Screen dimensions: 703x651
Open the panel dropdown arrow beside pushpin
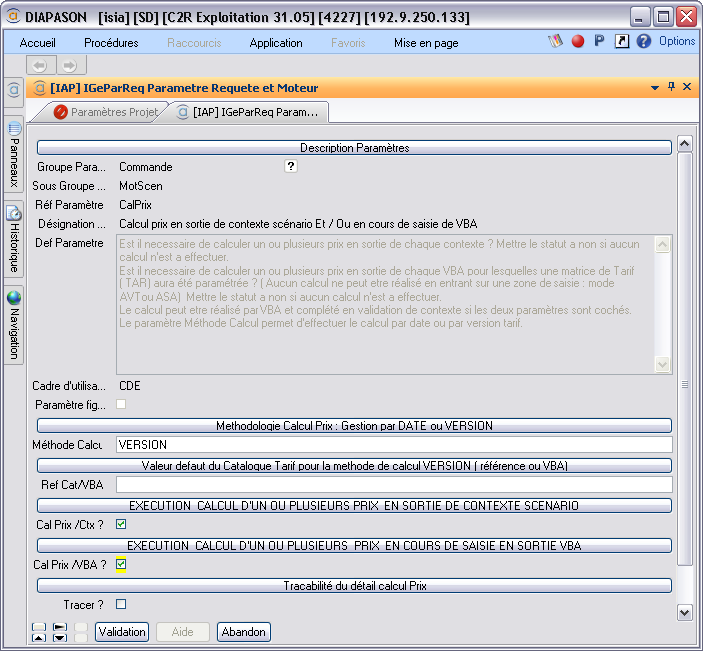655,87
